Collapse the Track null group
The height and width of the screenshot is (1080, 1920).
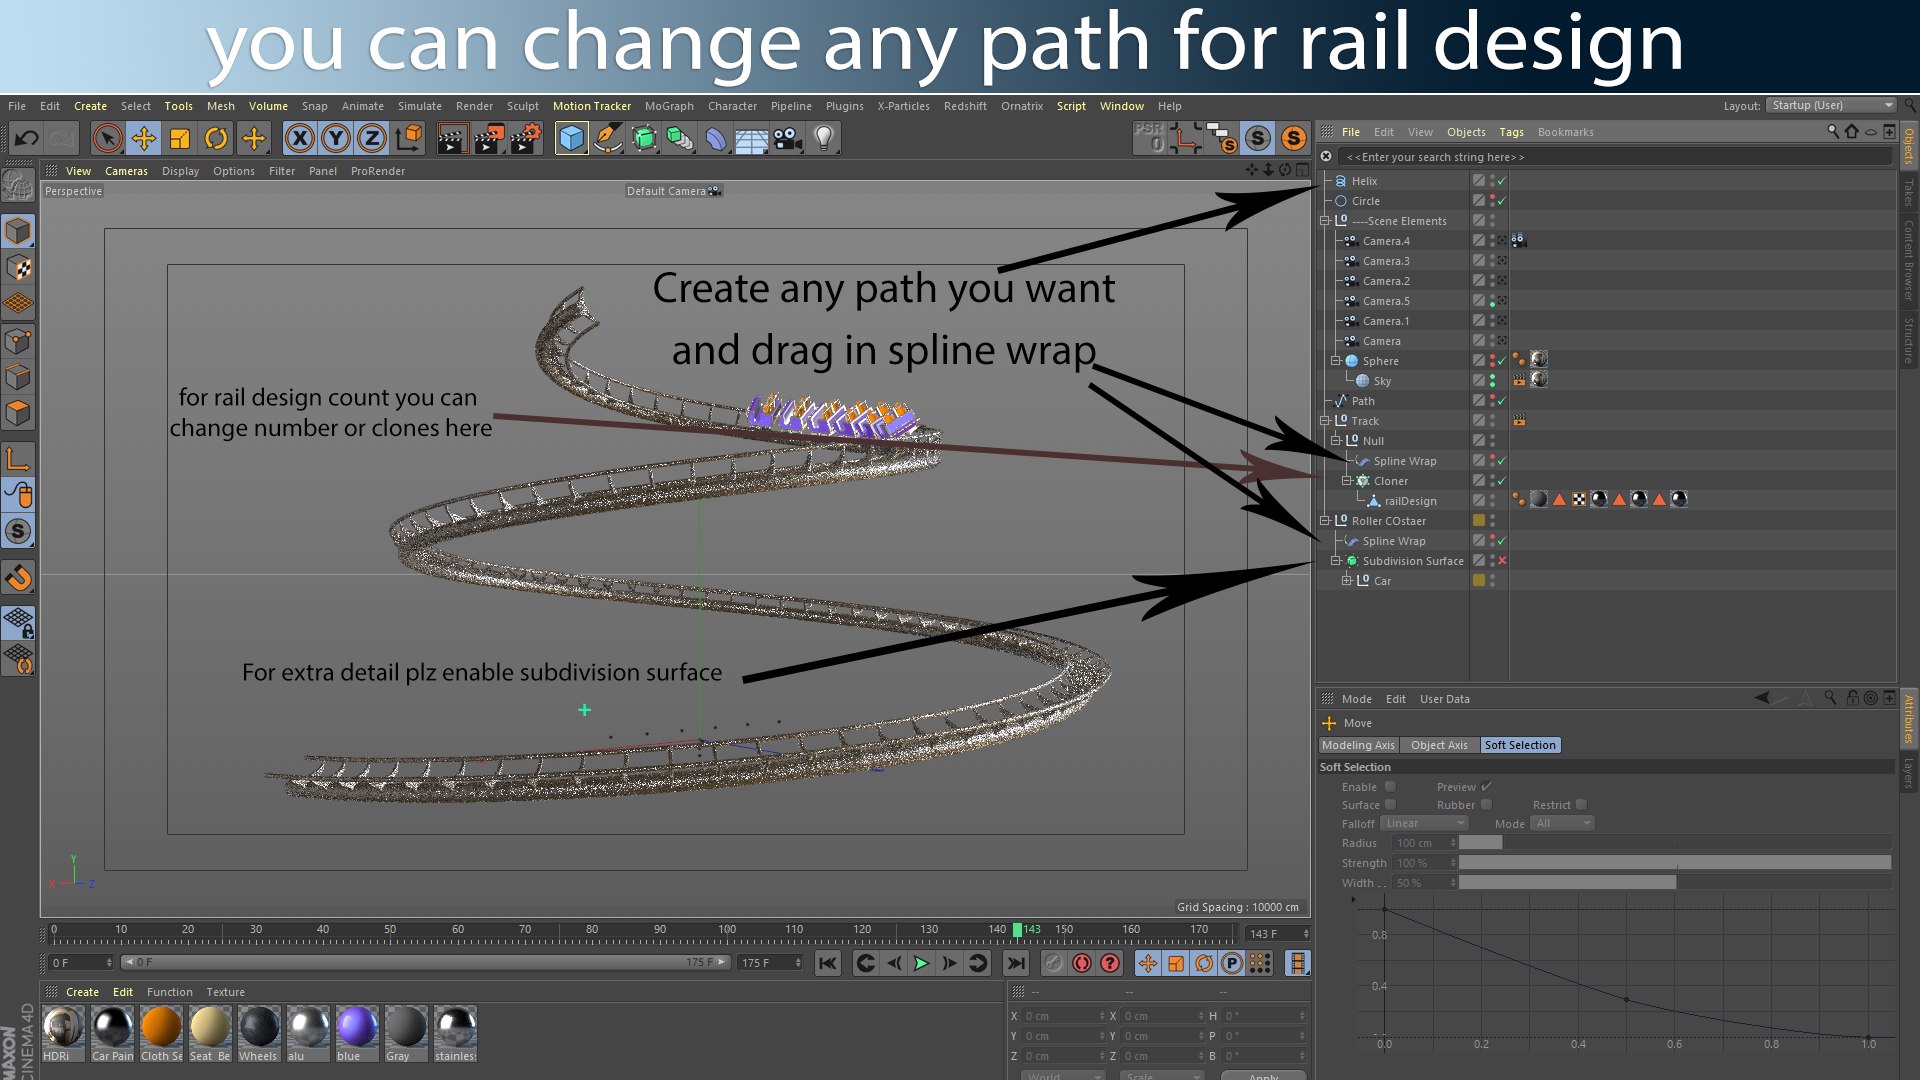point(1325,421)
